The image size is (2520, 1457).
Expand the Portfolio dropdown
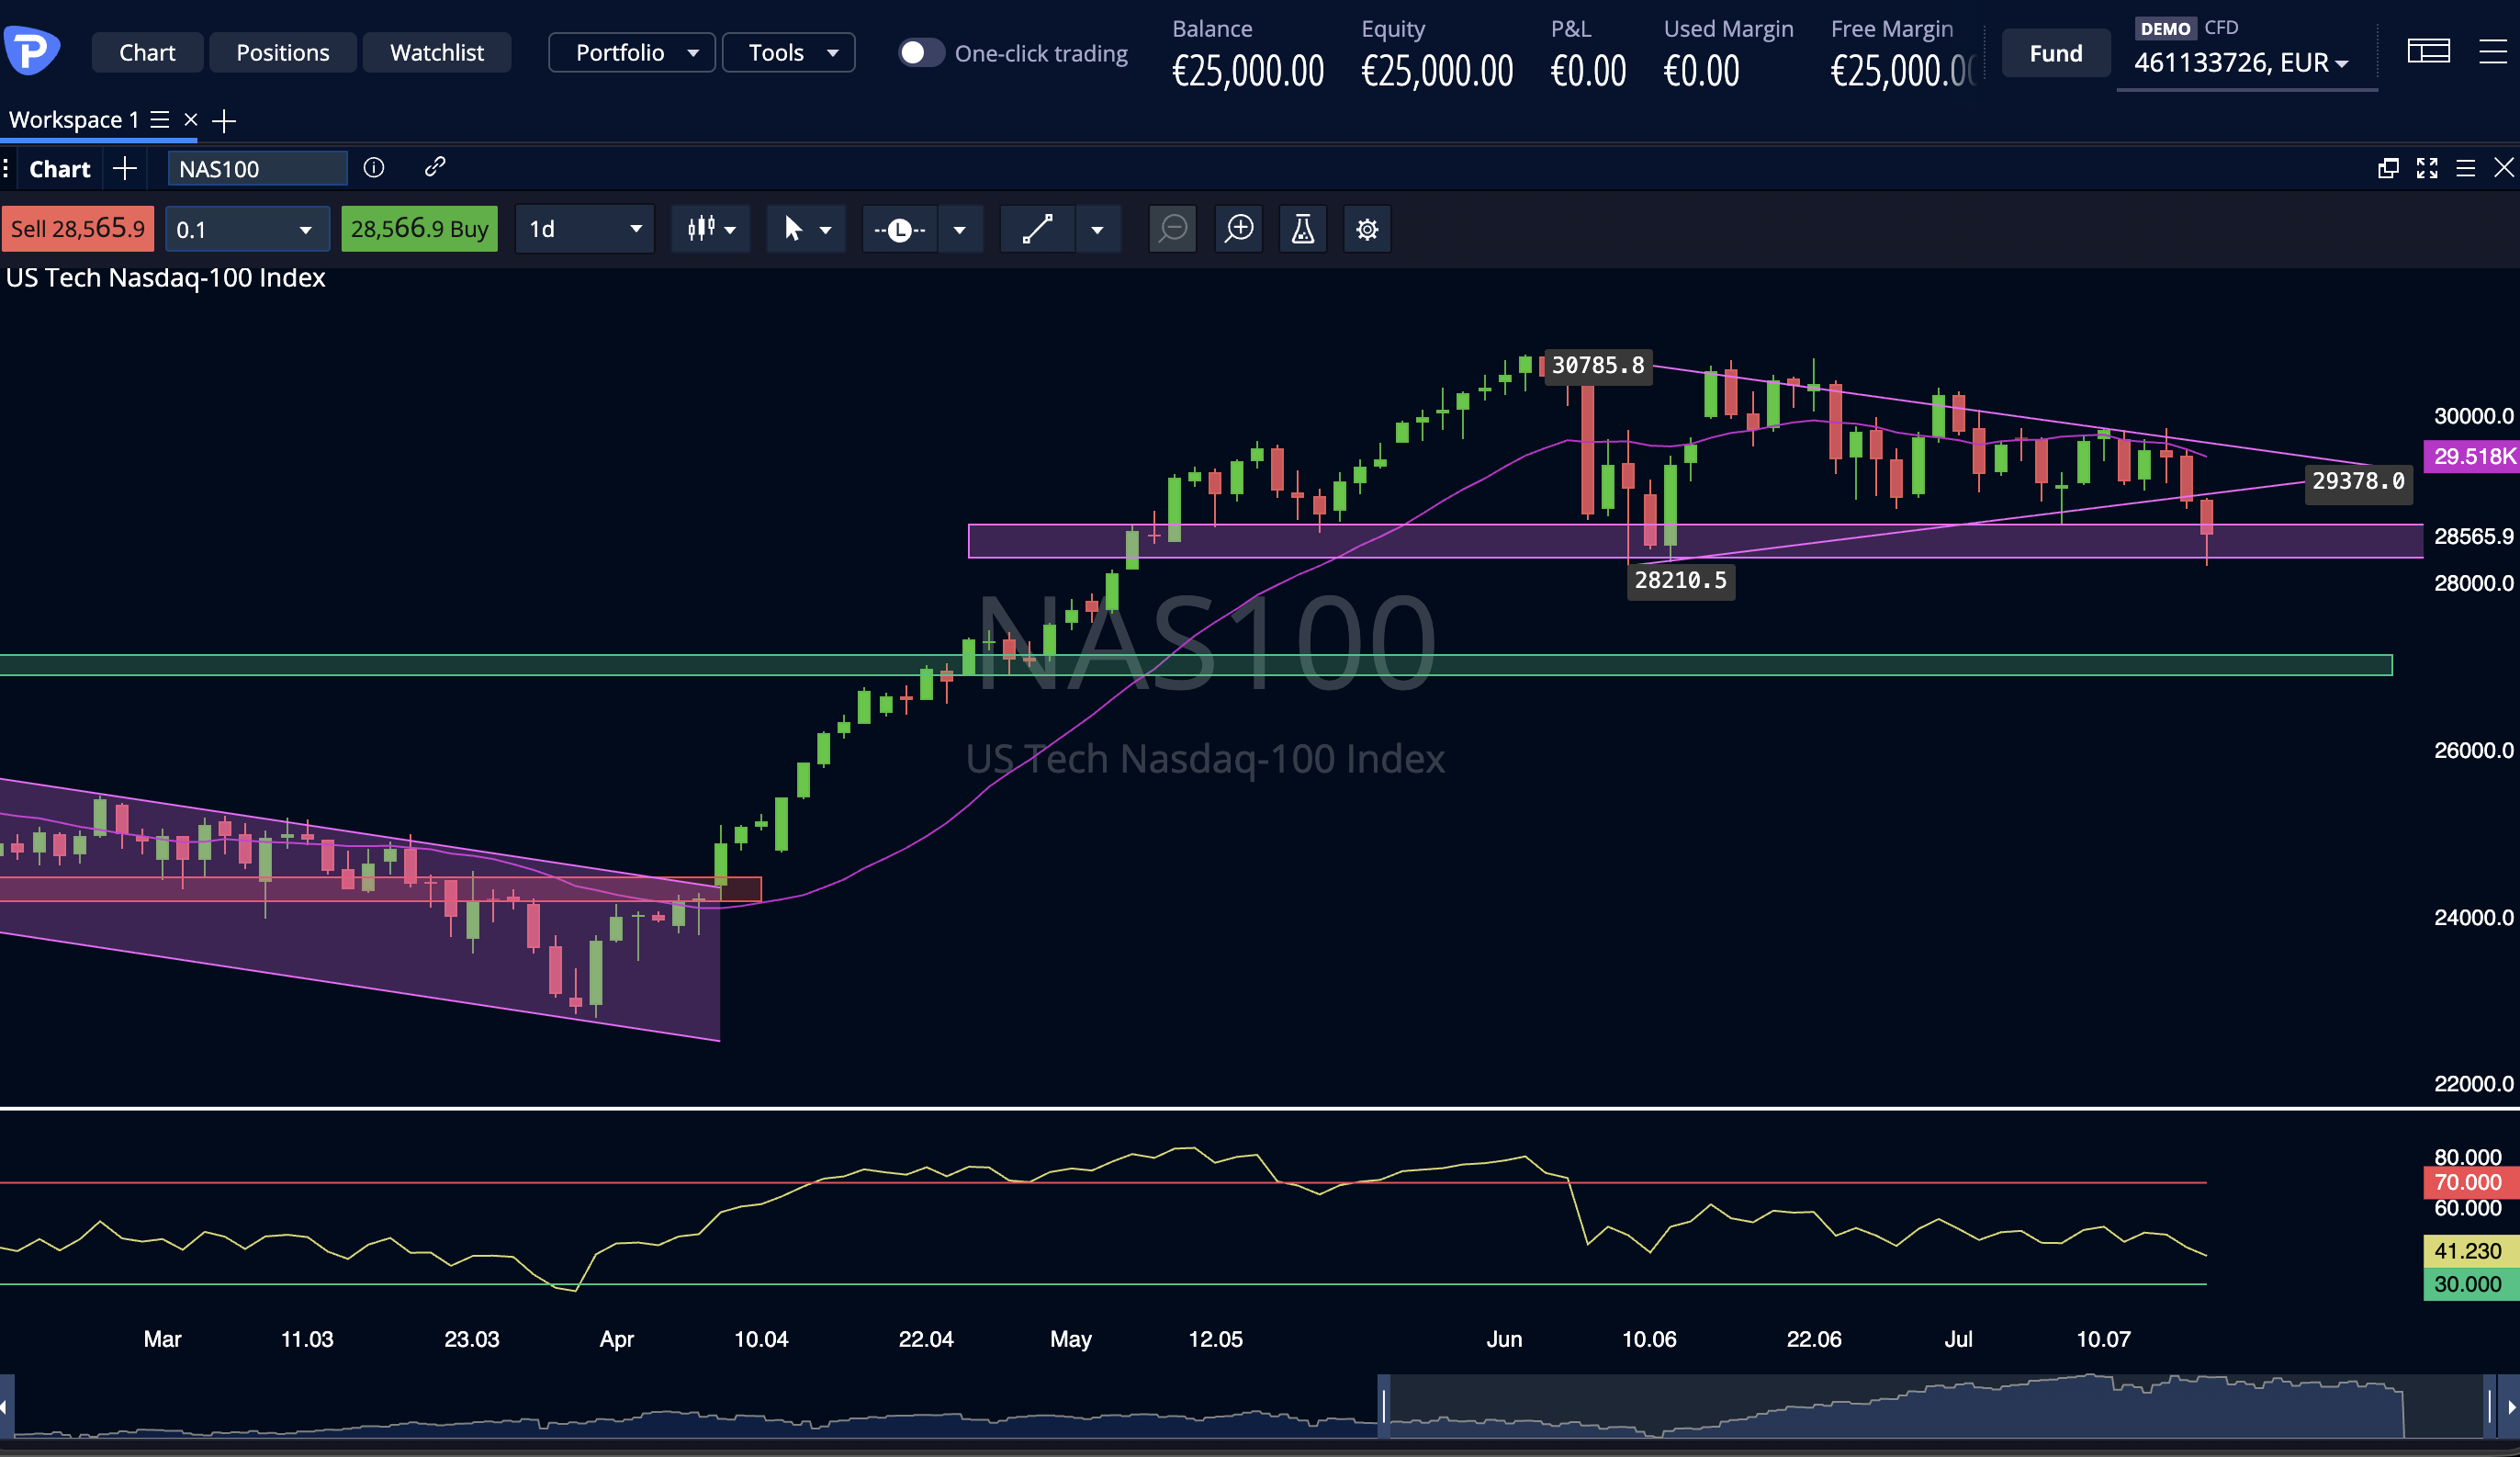pyautogui.click(x=632, y=52)
